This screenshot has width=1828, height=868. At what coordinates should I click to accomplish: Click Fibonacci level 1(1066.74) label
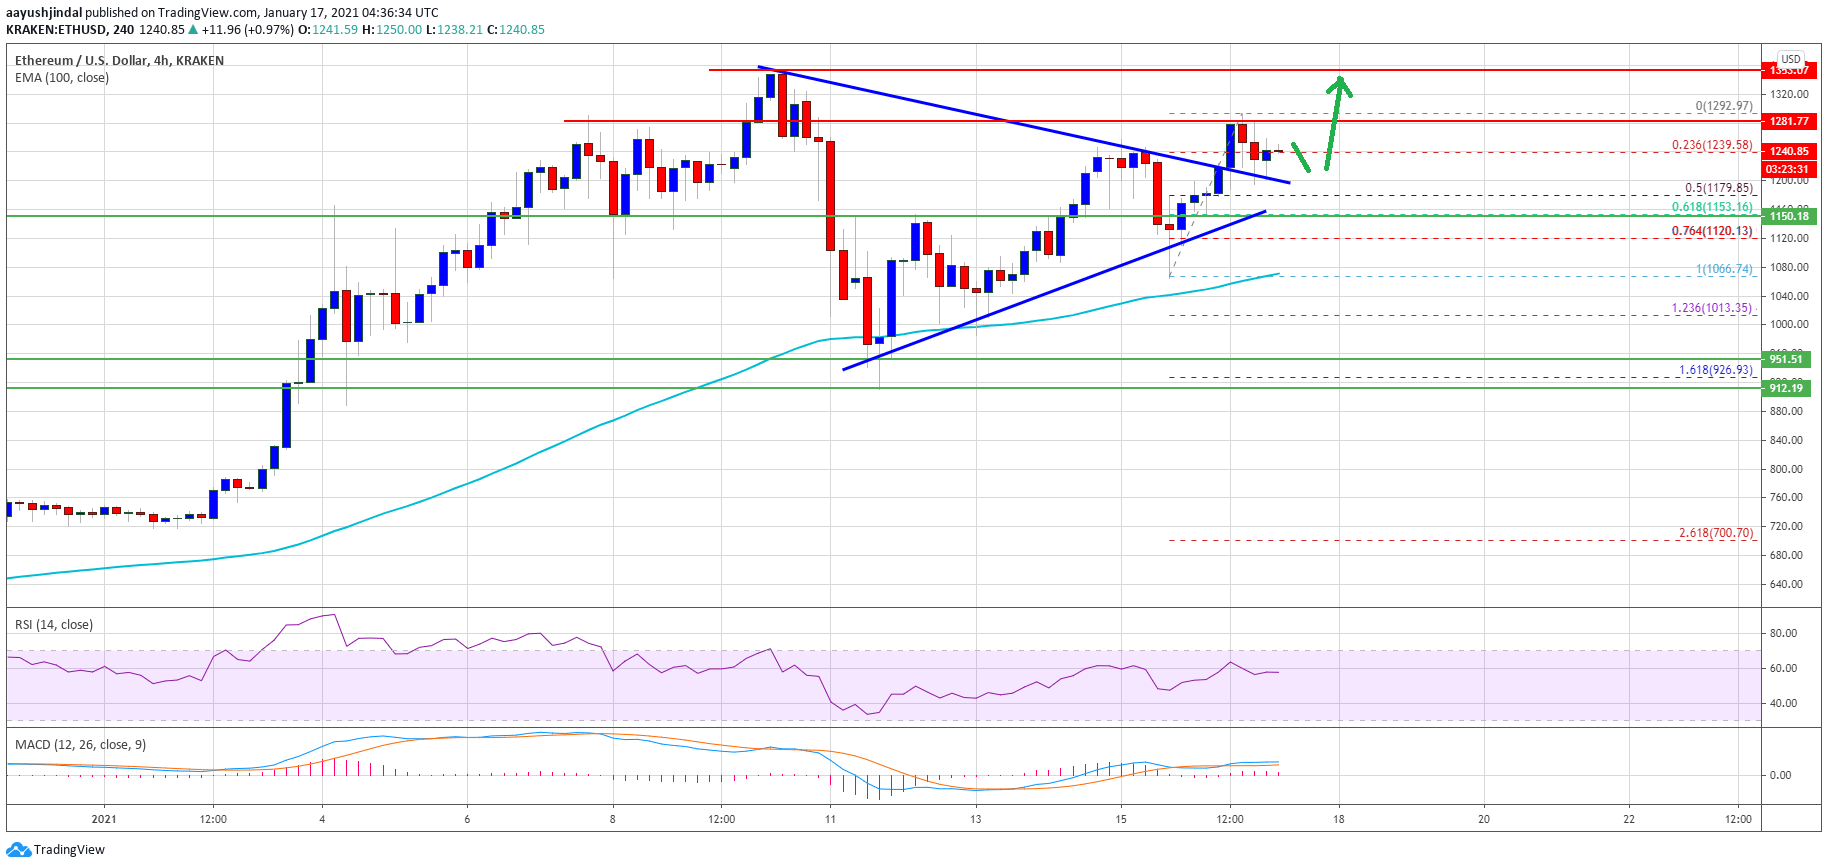click(1724, 269)
